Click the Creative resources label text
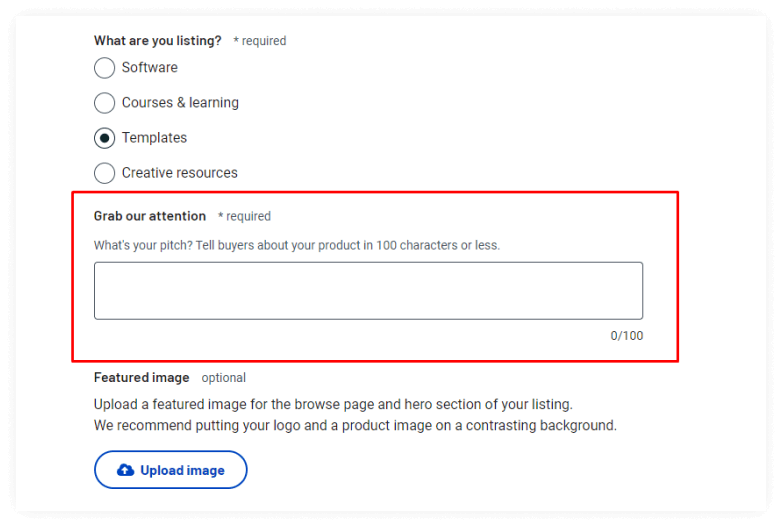Viewport: 782px width, 527px height. pyautogui.click(x=180, y=173)
